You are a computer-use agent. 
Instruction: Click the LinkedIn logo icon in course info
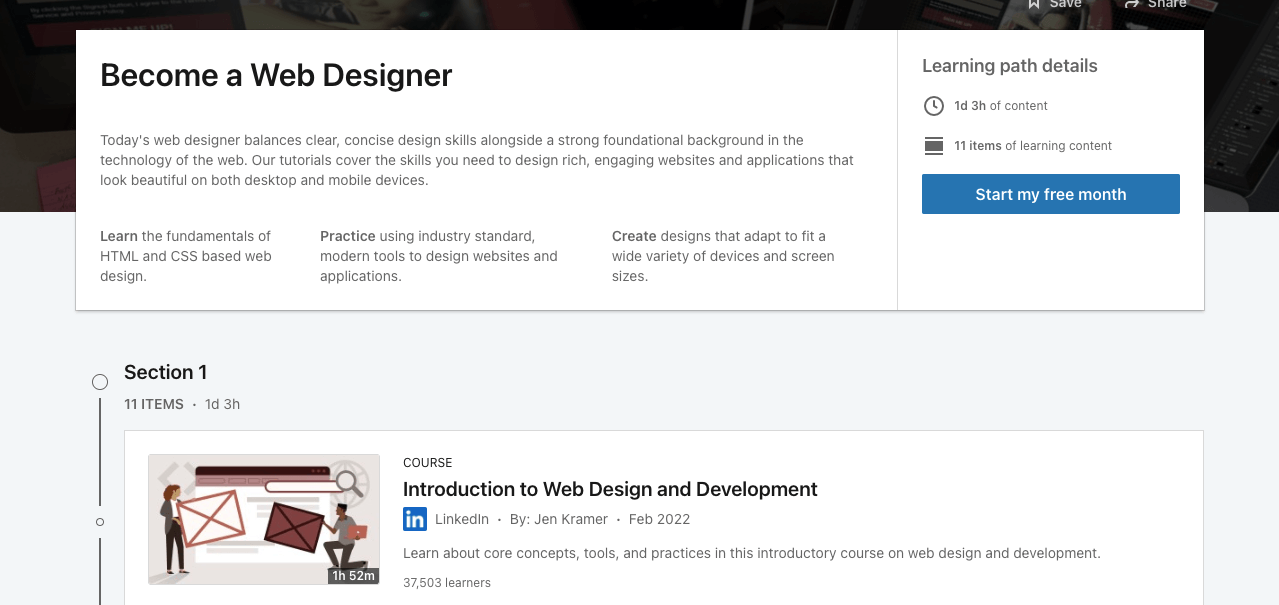415,519
